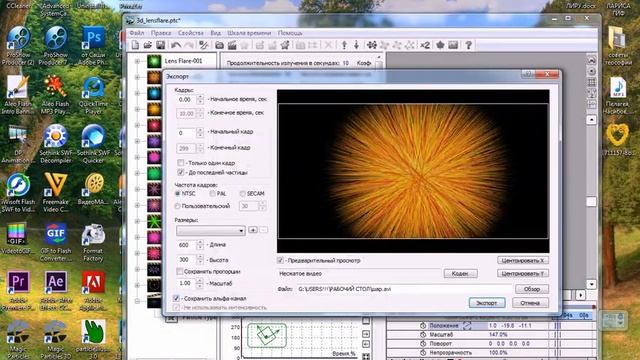Click the dark star shape toolbar icon
Viewport: 640px width, 360px height.
click(440, 45)
